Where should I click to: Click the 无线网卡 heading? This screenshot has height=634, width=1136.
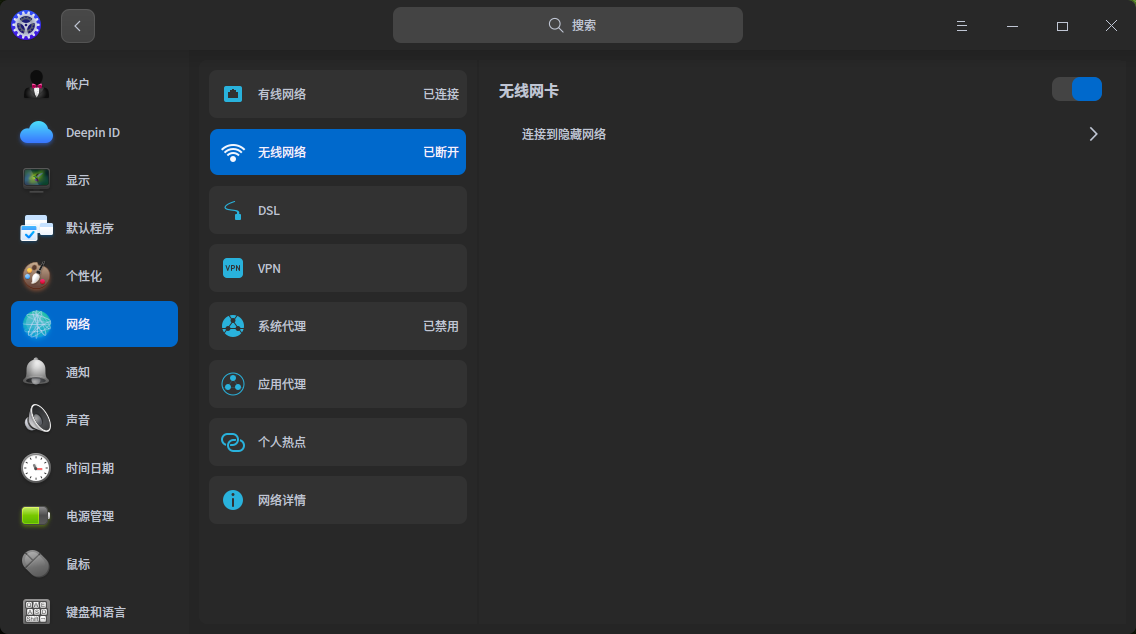(x=528, y=91)
